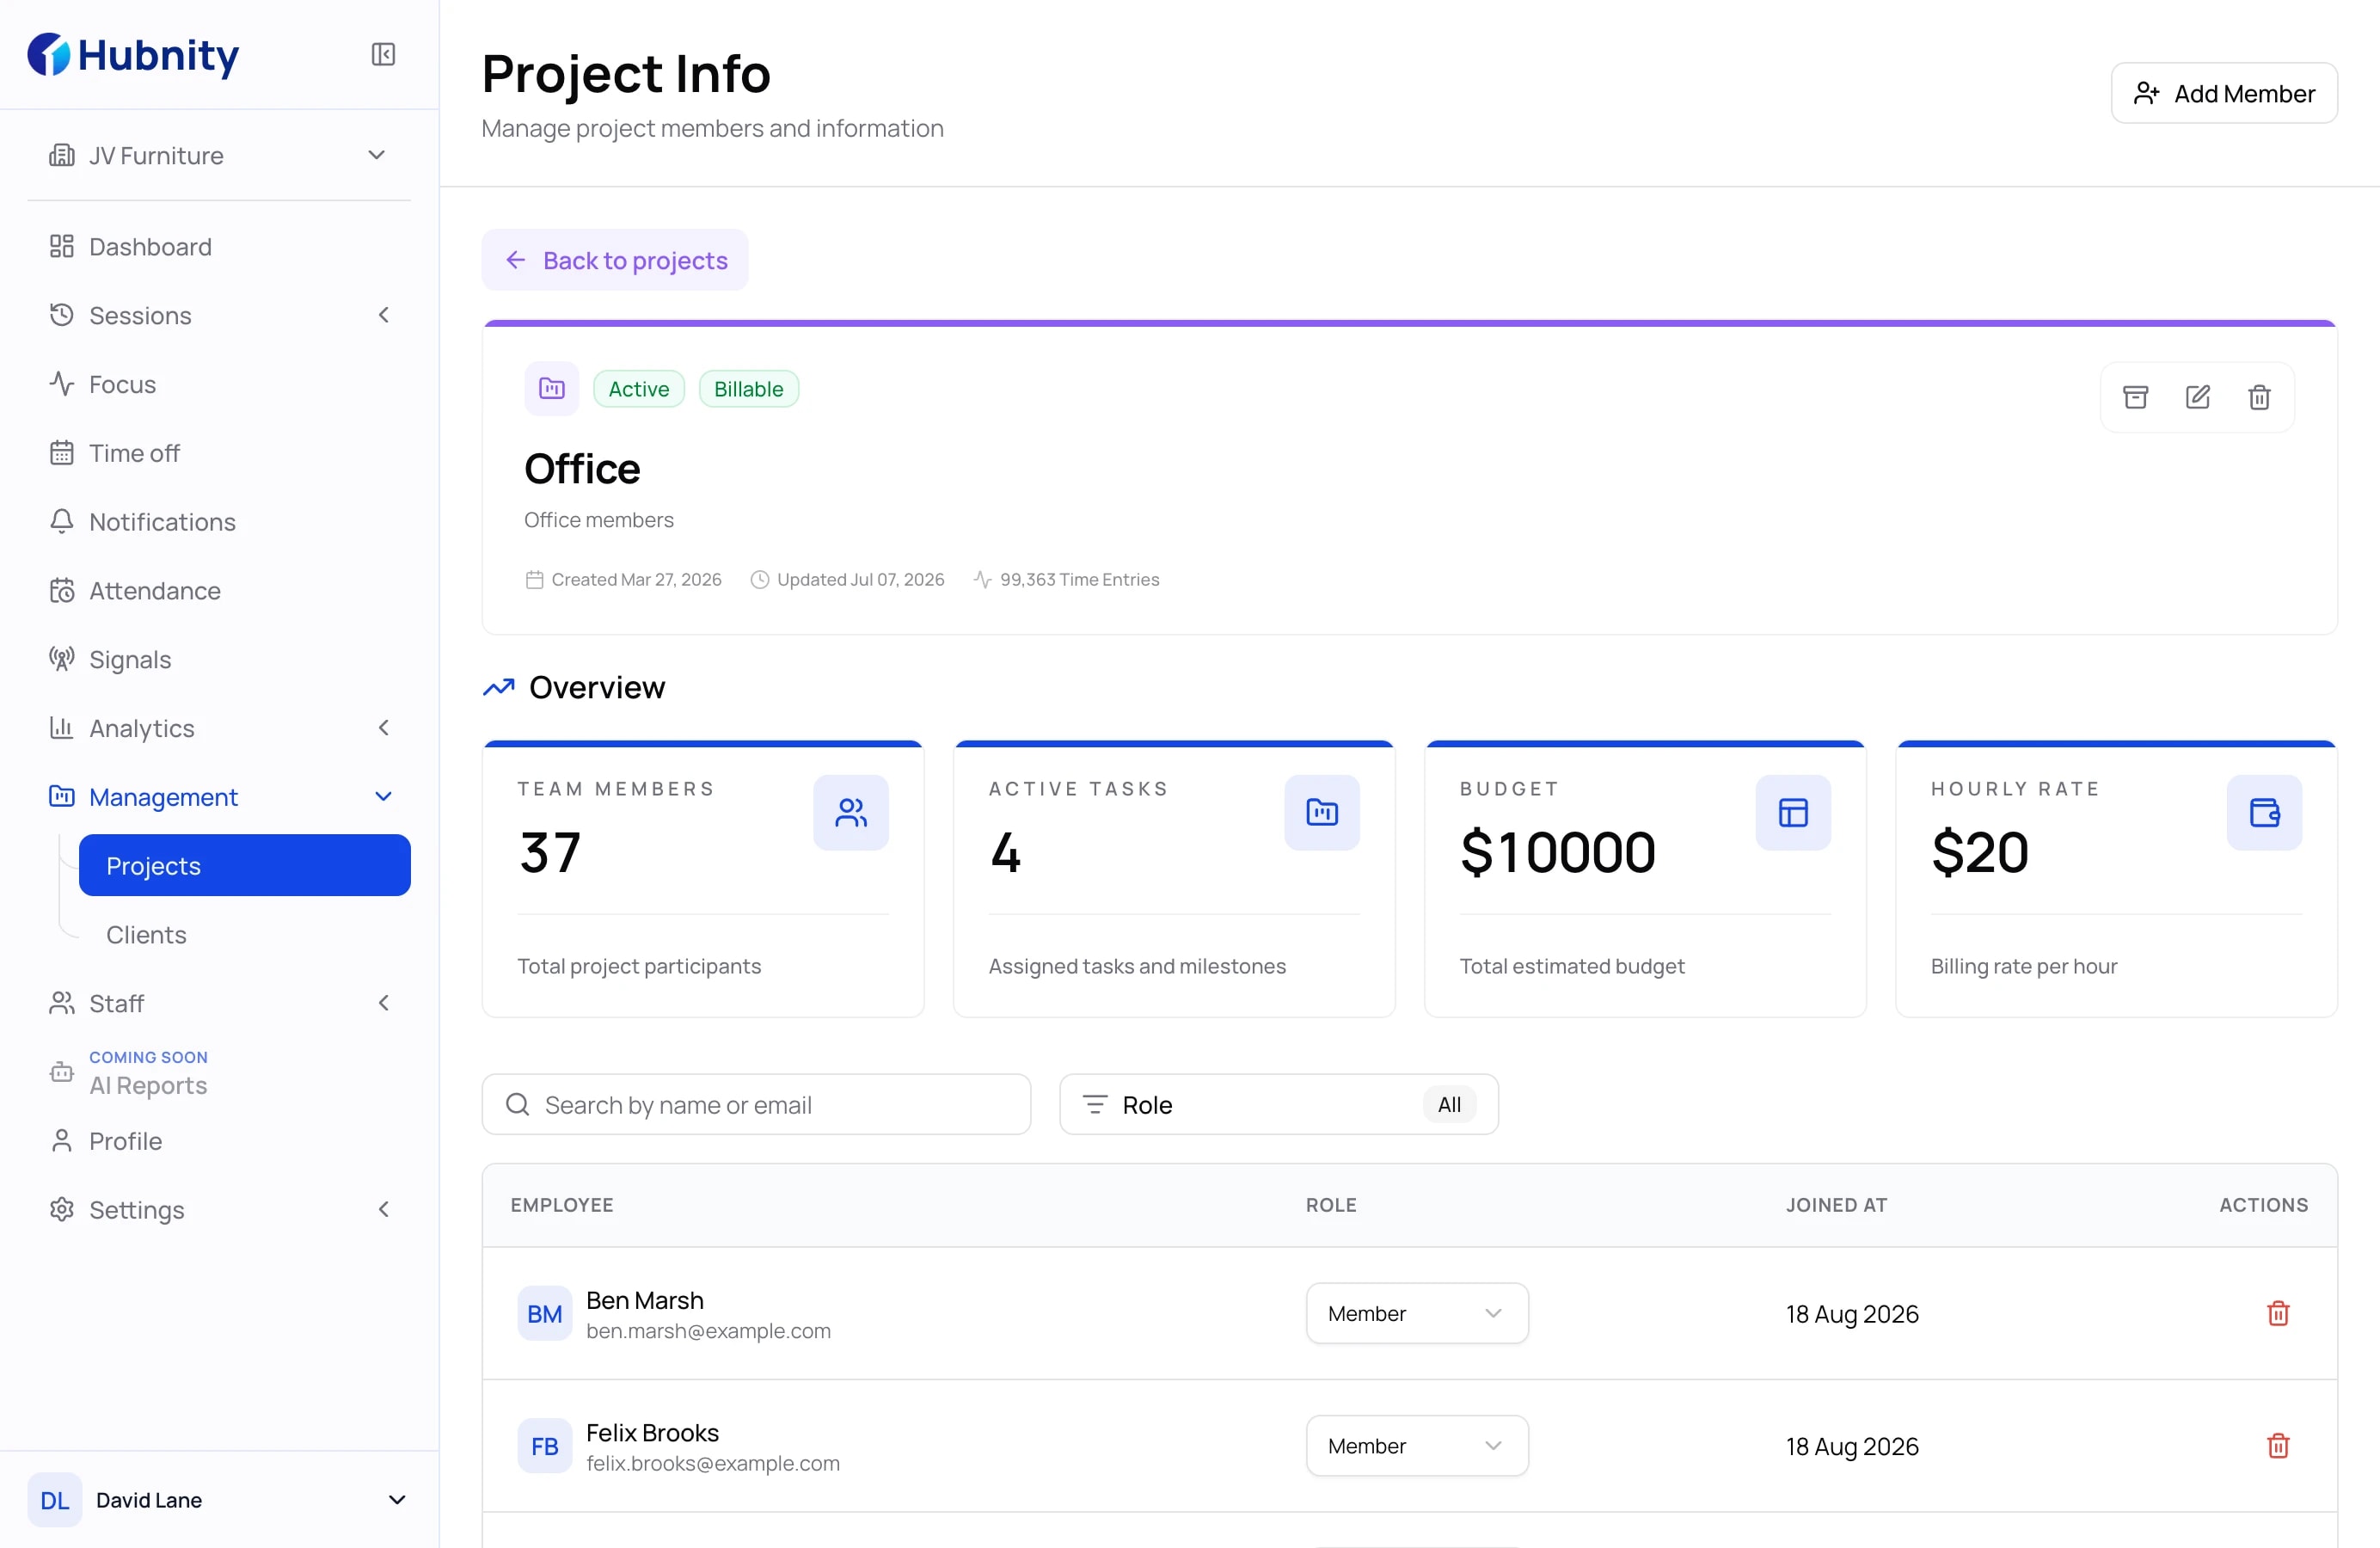The image size is (2380, 1548).
Task: Remove Ben Marsh from project
Action: coord(2278,1313)
